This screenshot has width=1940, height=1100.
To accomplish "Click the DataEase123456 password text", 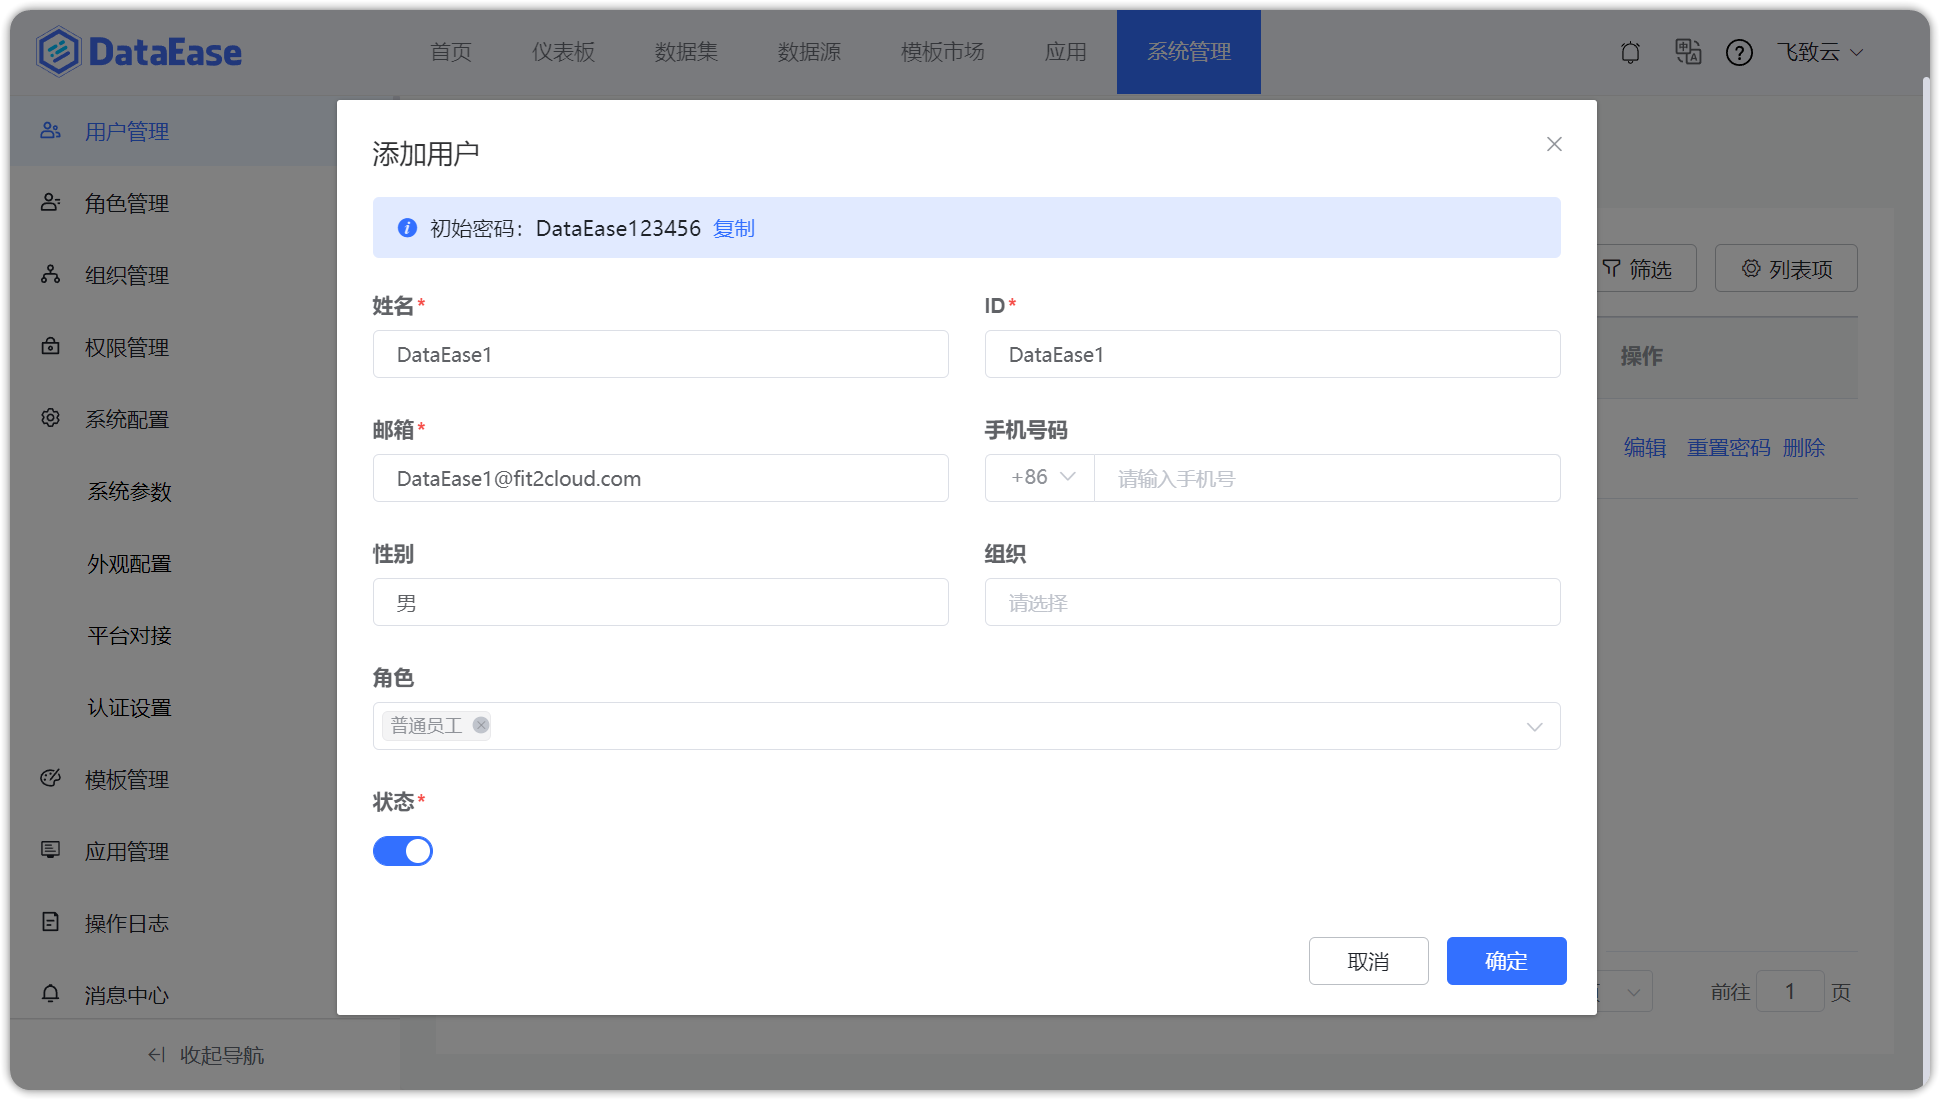I will [618, 228].
